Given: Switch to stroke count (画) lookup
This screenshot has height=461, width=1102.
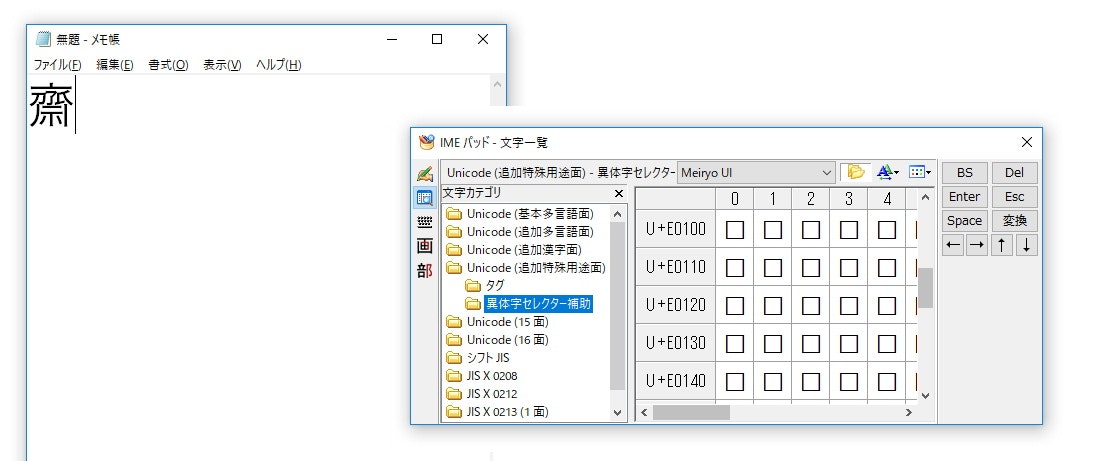Looking at the screenshot, I should [x=424, y=246].
